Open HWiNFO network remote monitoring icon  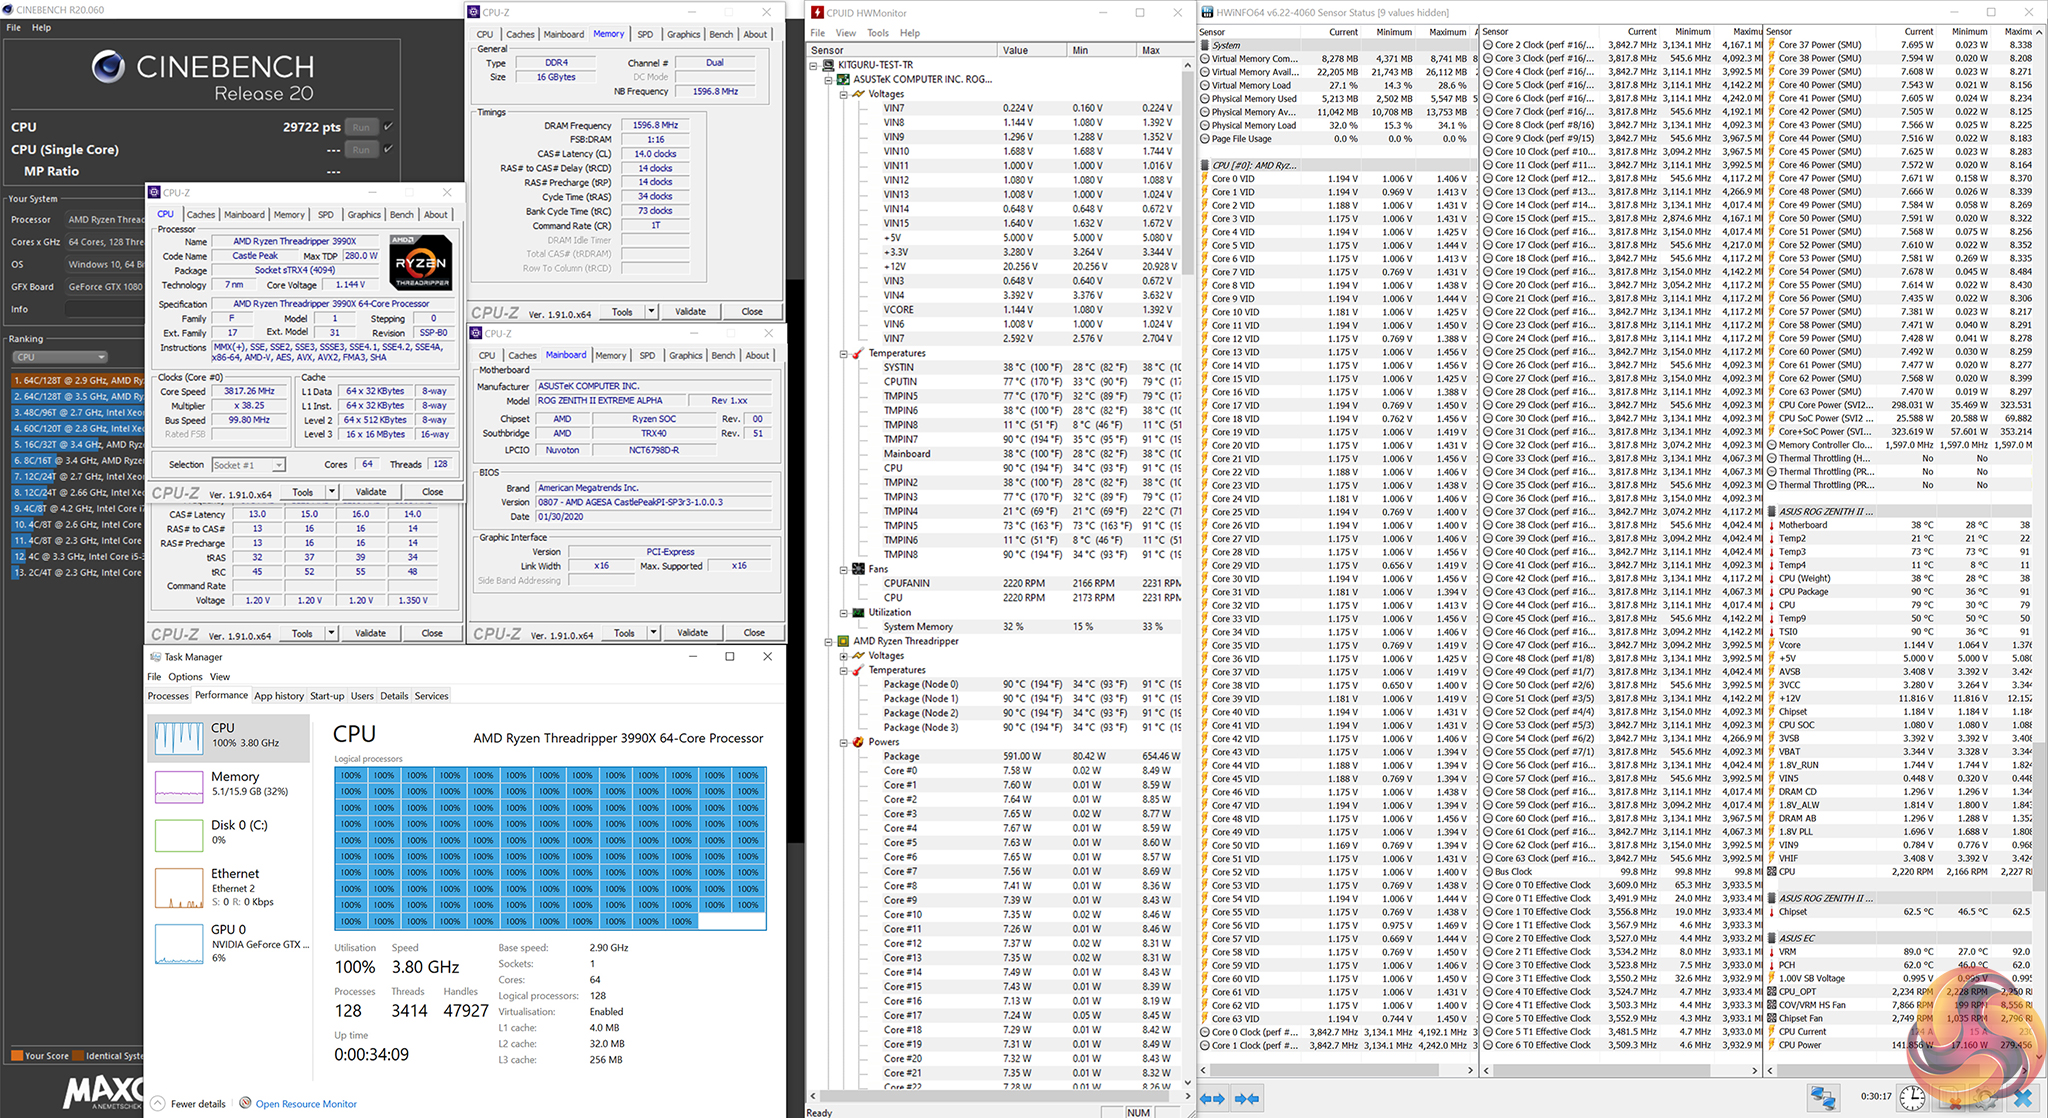[x=1822, y=1097]
